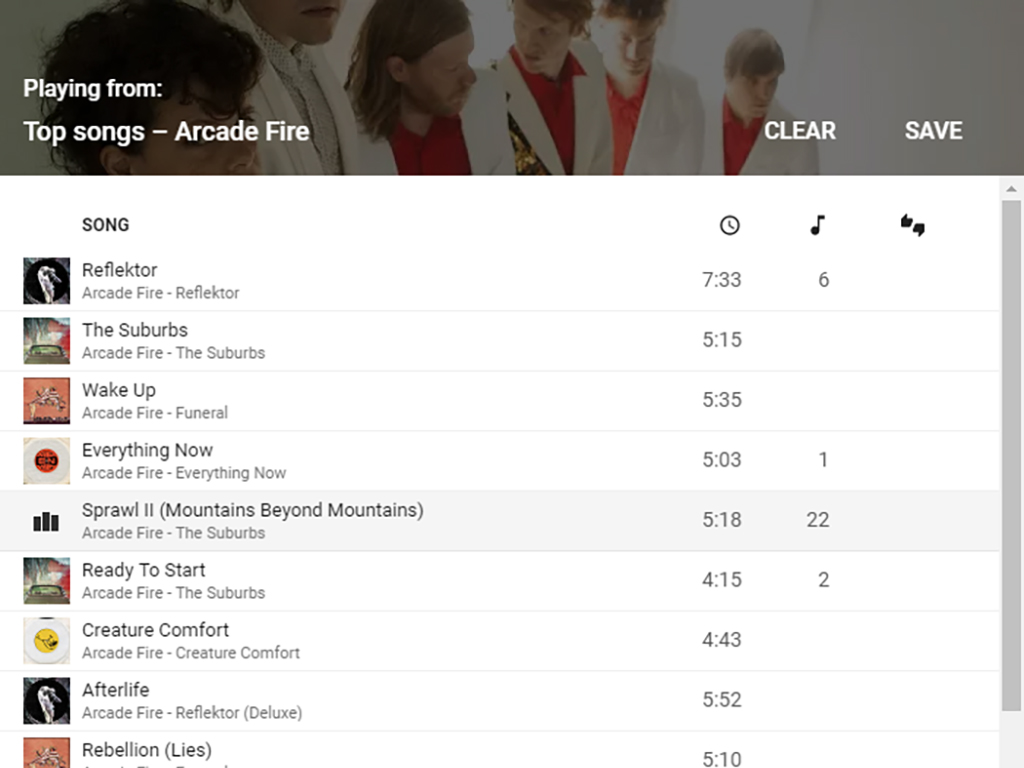The height and width of the screenshot is (768, 1024).
Task: Click the SAVE playlist button
Action: click(x=933, y=131)
